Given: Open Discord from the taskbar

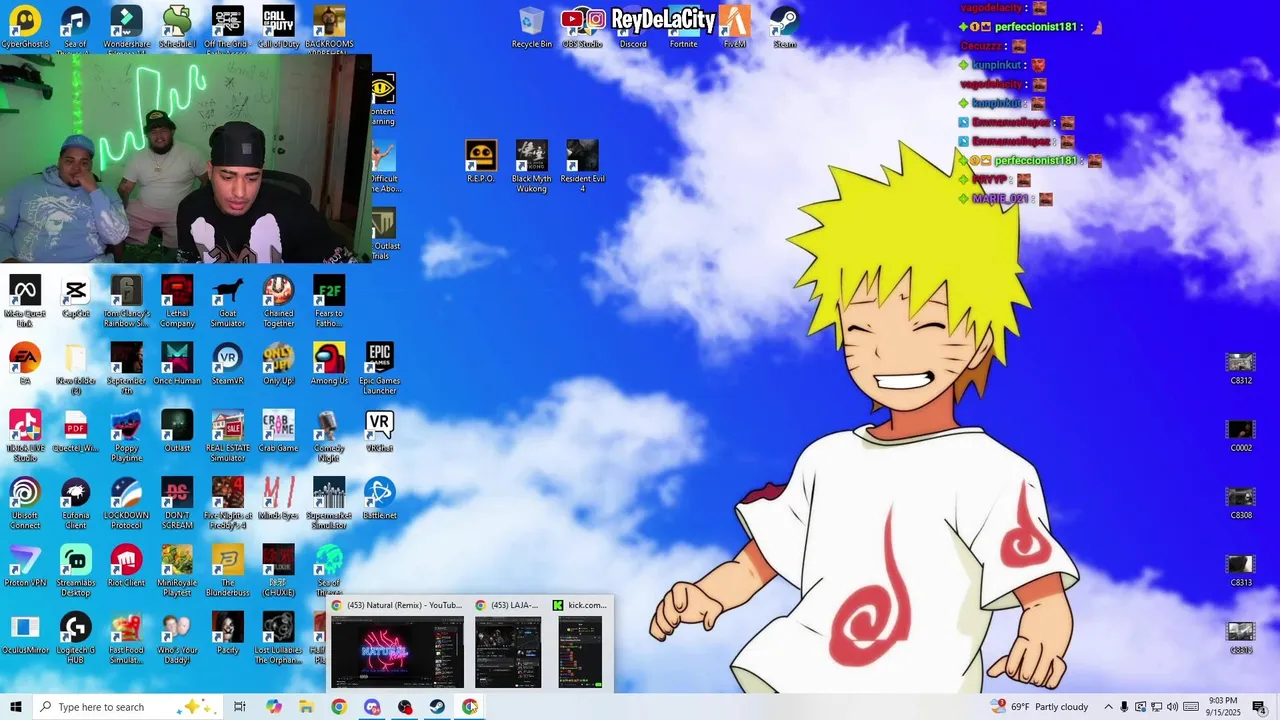Looking at the screenshot, I should point(372,707).
